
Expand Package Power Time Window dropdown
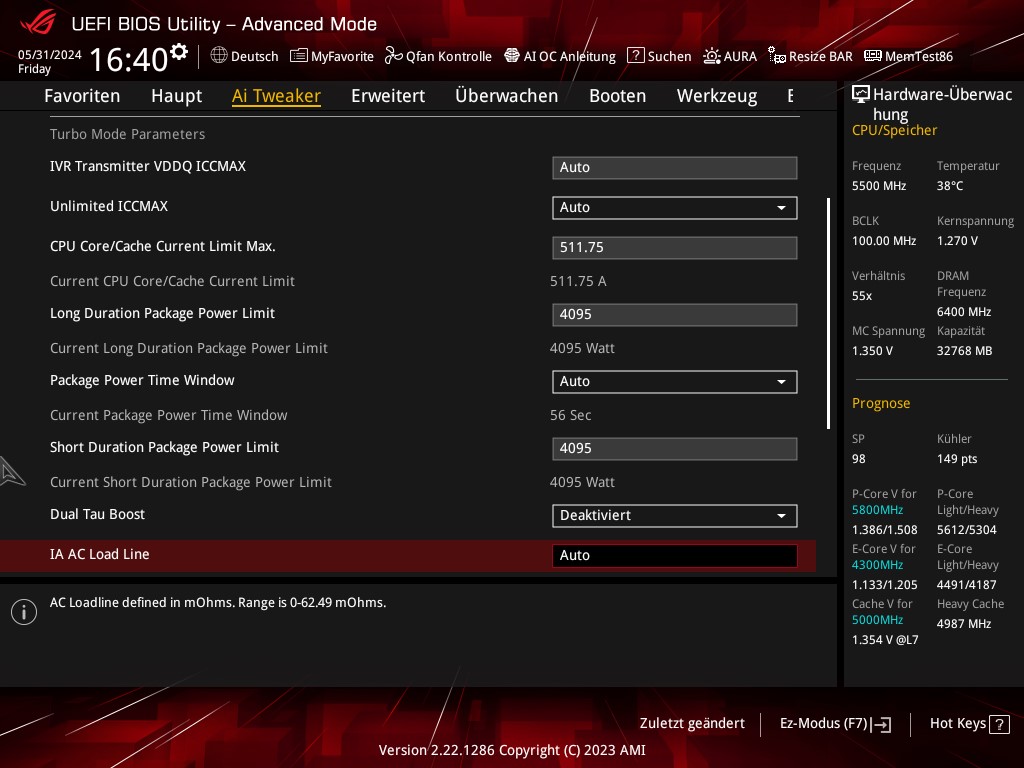pyautogui.click(x=675, y=381)
